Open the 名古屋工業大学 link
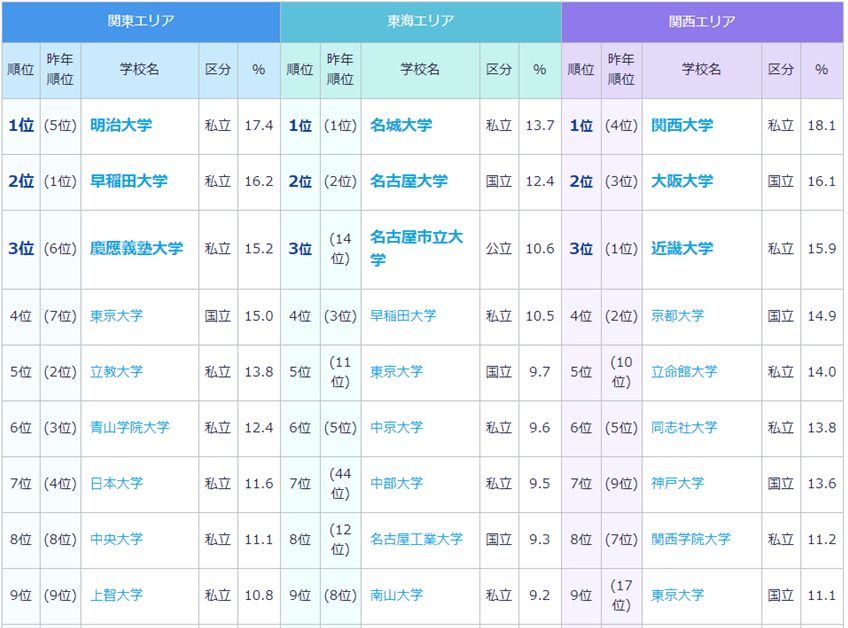This screenshot has height=628, width=848. 416,539
